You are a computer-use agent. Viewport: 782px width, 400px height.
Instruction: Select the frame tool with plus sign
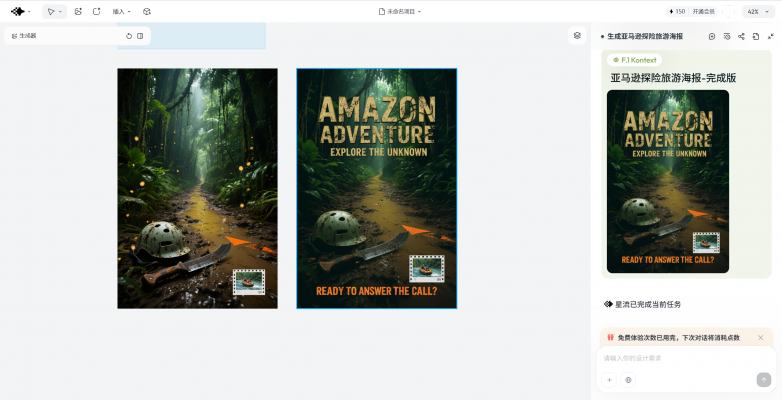click(97, 11)
